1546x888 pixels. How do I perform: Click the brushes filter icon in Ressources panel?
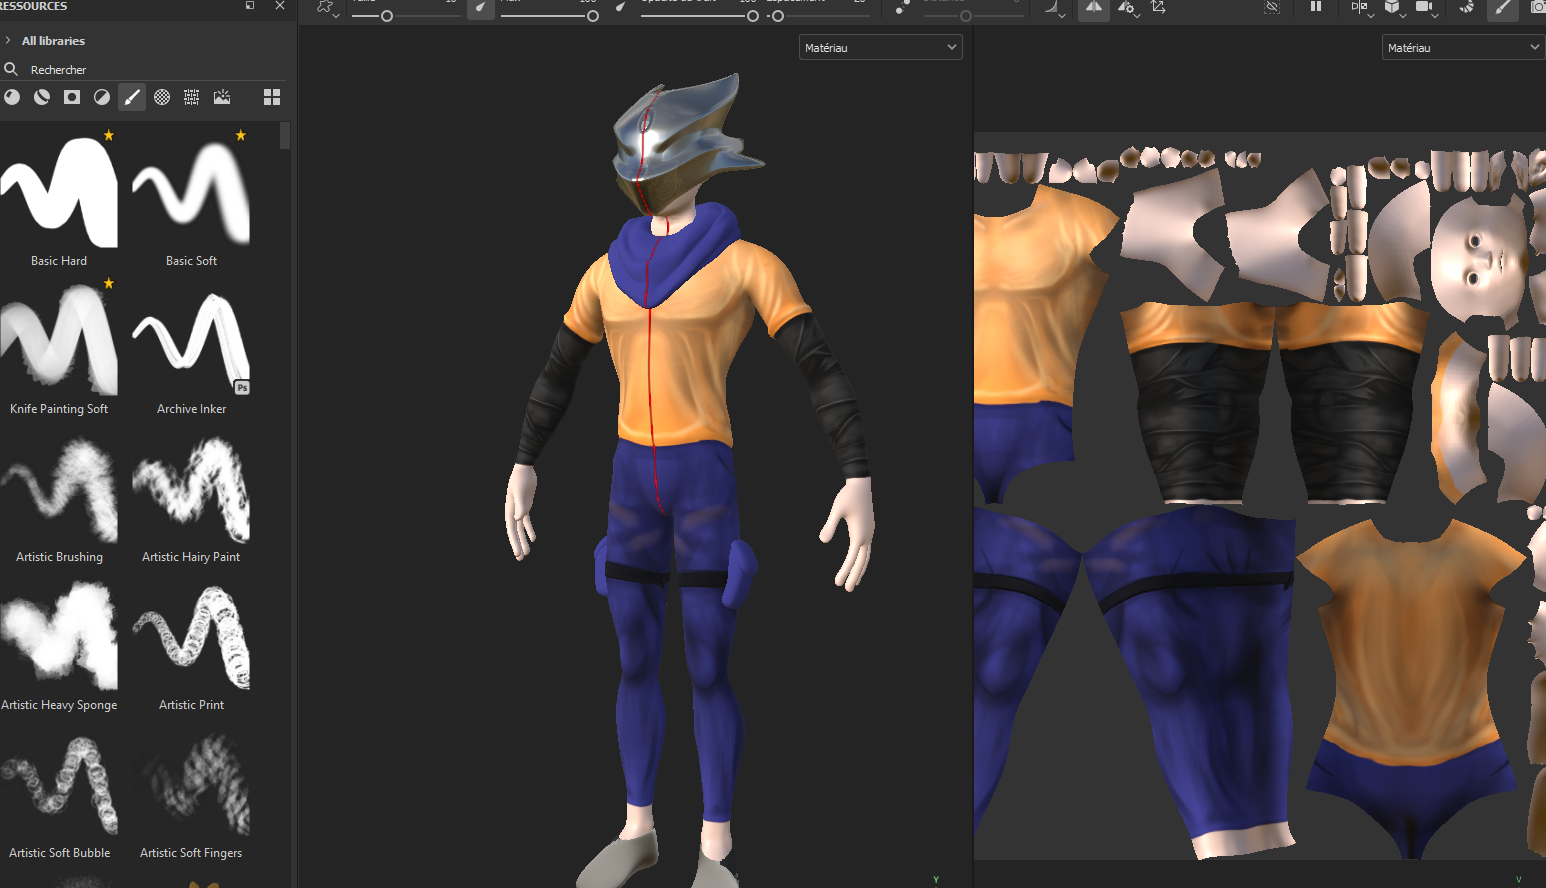click(x=131, y=97)
